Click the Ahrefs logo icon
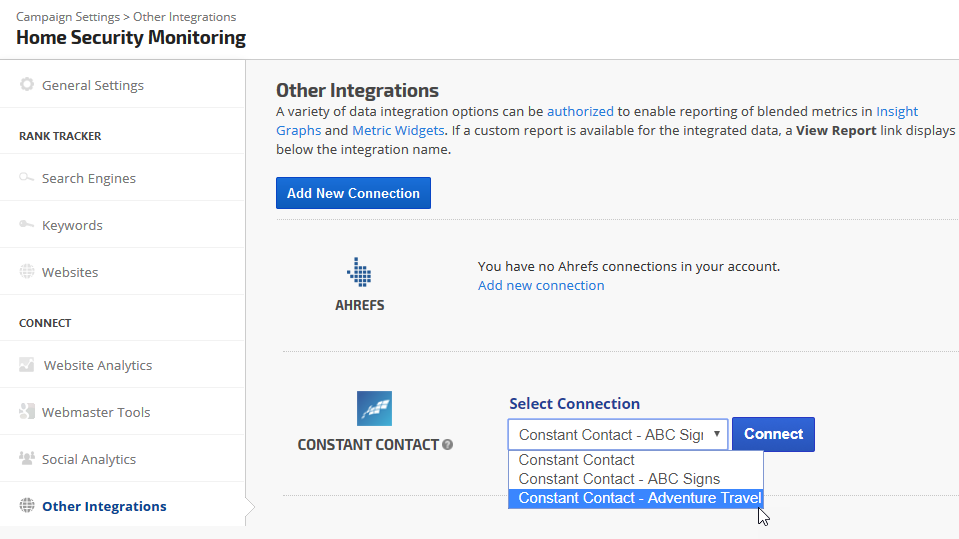 click(359, 273)
